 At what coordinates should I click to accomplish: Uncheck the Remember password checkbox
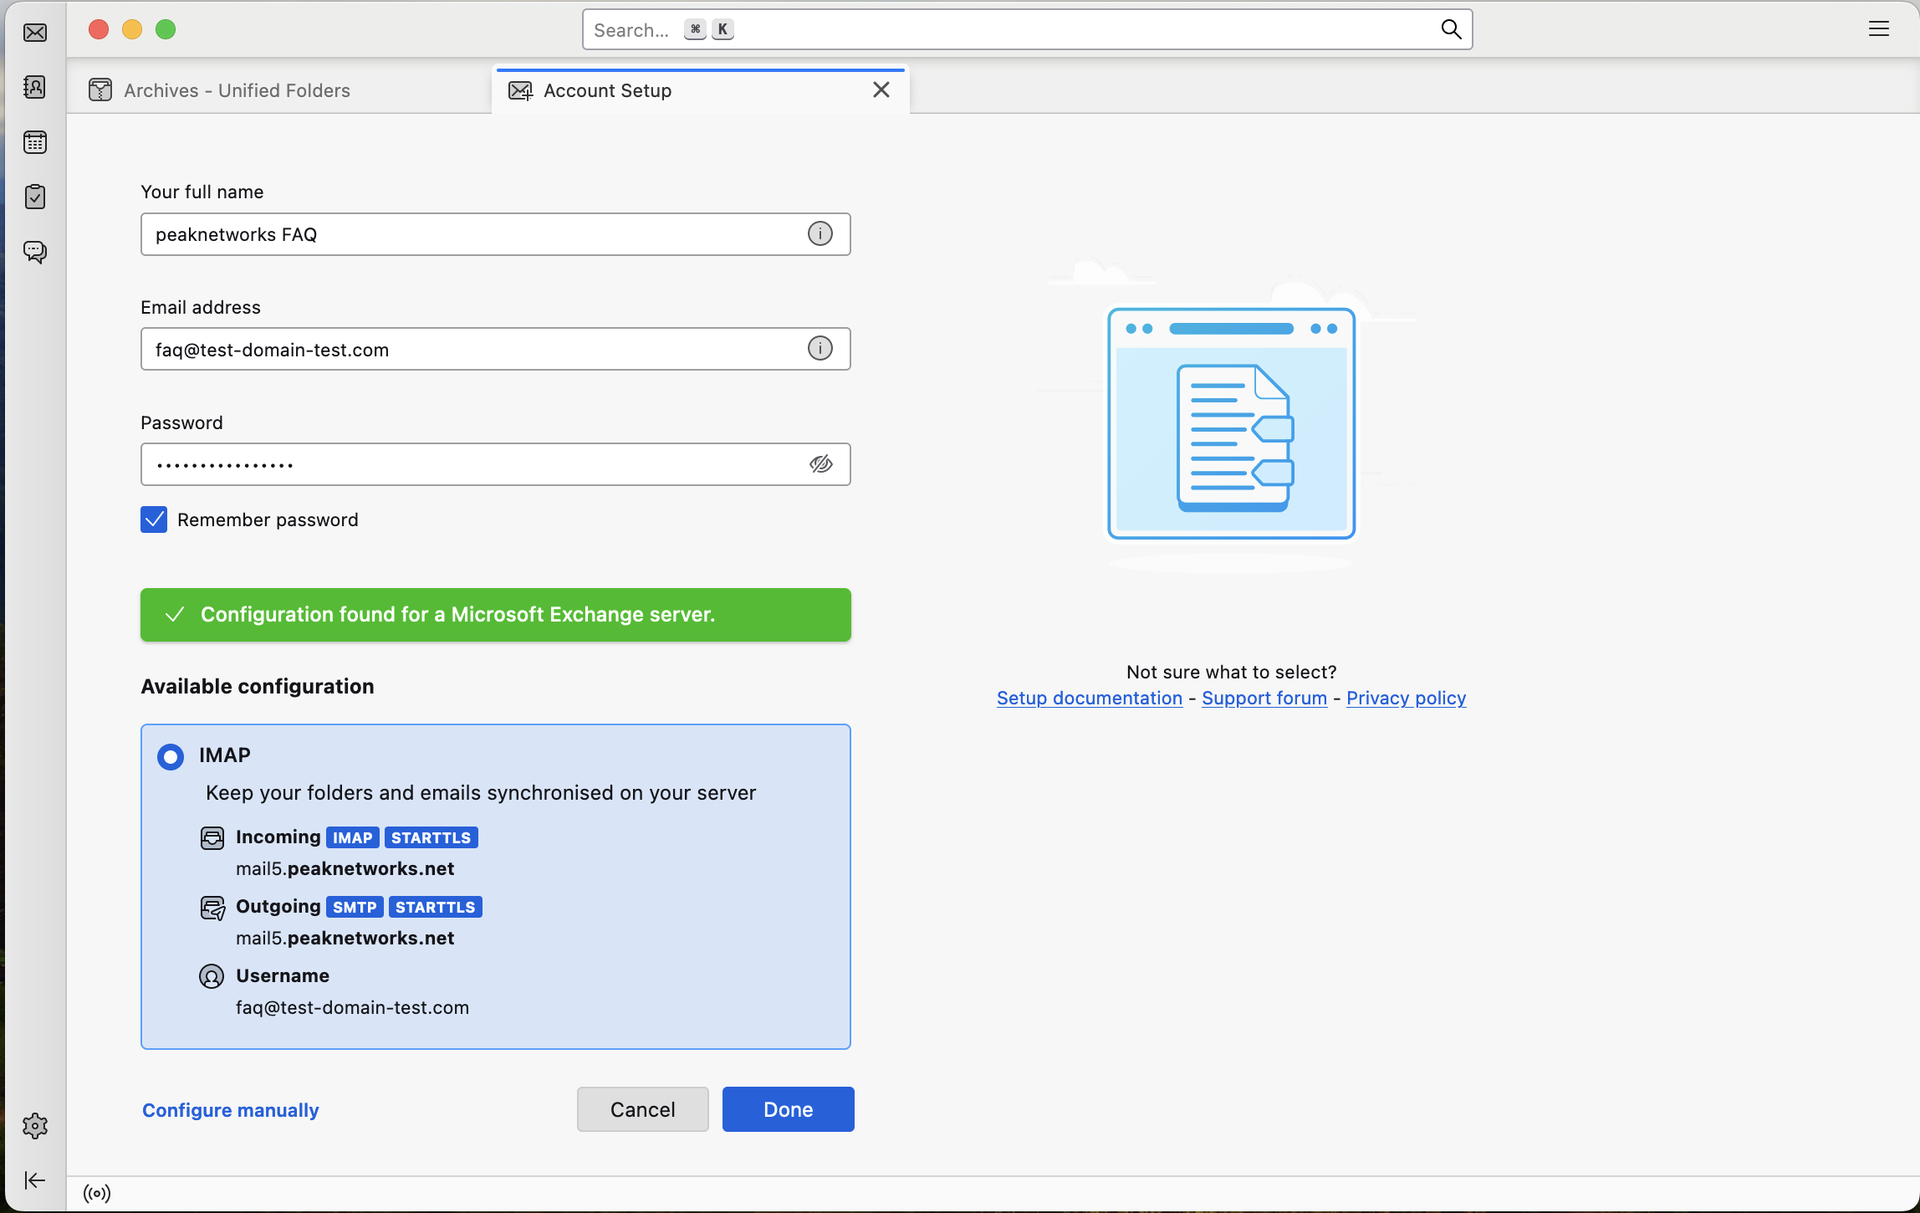point(154,519)
